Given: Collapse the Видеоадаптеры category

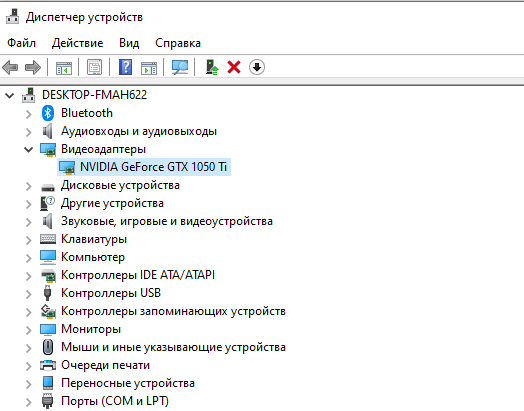Looking at the screenshot, I should (x=29, y=149).
